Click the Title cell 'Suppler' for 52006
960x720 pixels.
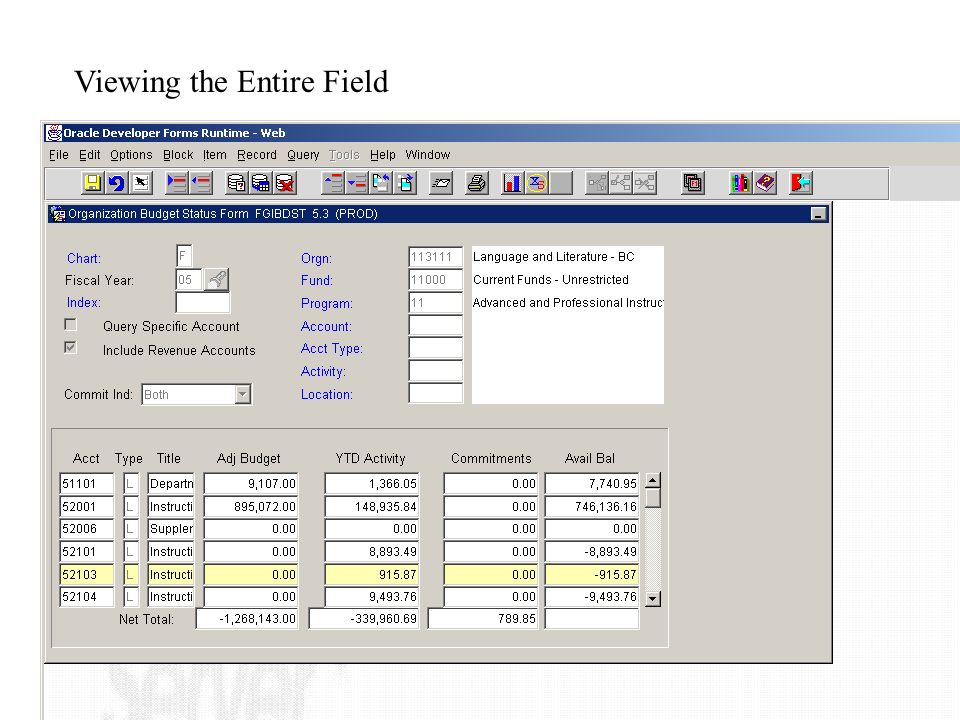pyautogui.click(x=171, y=529)
